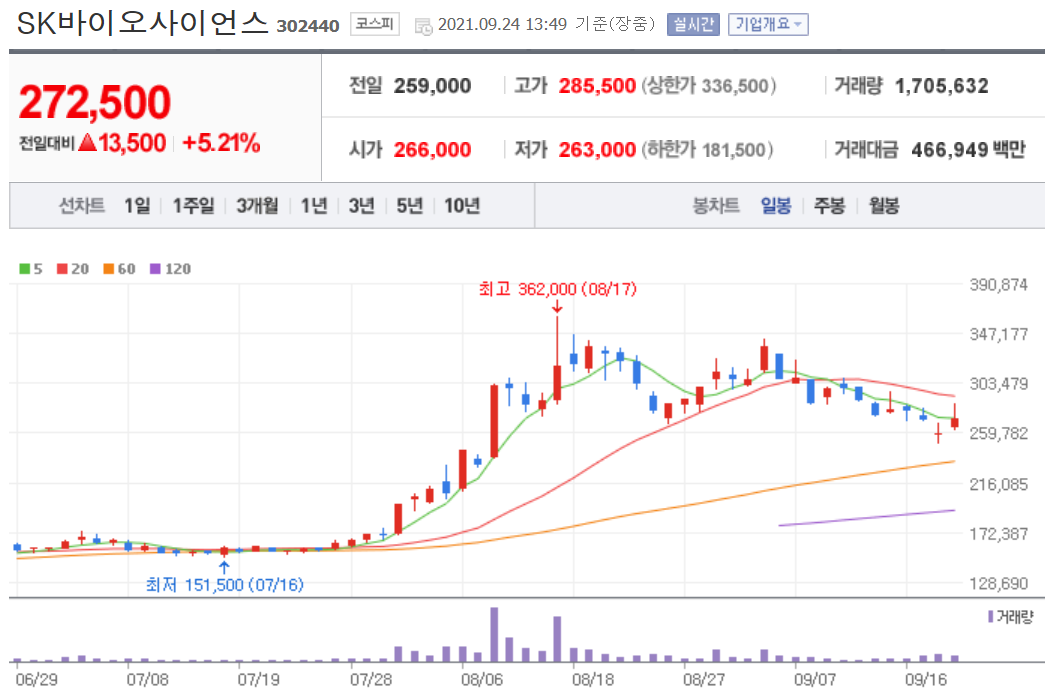Click the 고가 value 285,500

(x=597, y=86)
